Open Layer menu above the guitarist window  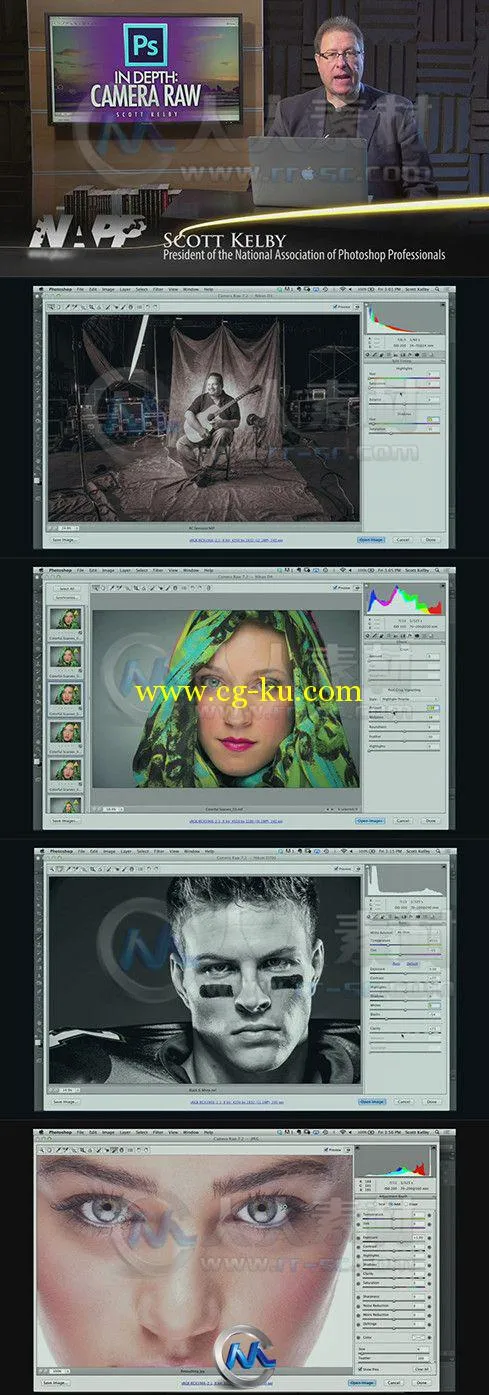[x=125, y=289]
